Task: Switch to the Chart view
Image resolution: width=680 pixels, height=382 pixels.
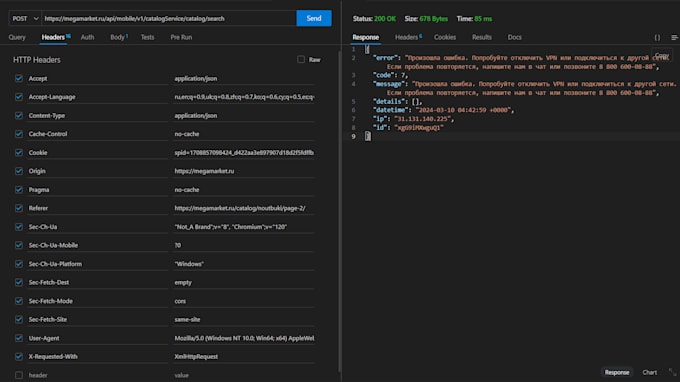Action: (649, 372)
